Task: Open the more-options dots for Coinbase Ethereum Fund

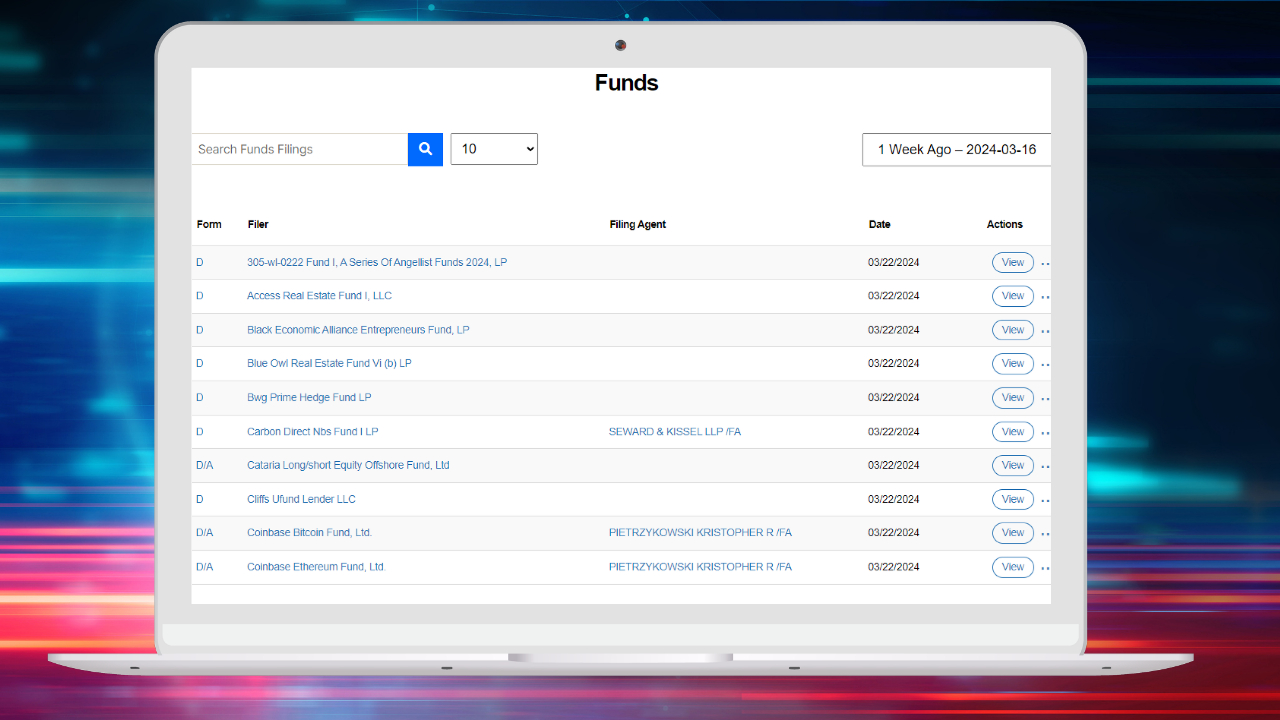Action: point(1045,568)
